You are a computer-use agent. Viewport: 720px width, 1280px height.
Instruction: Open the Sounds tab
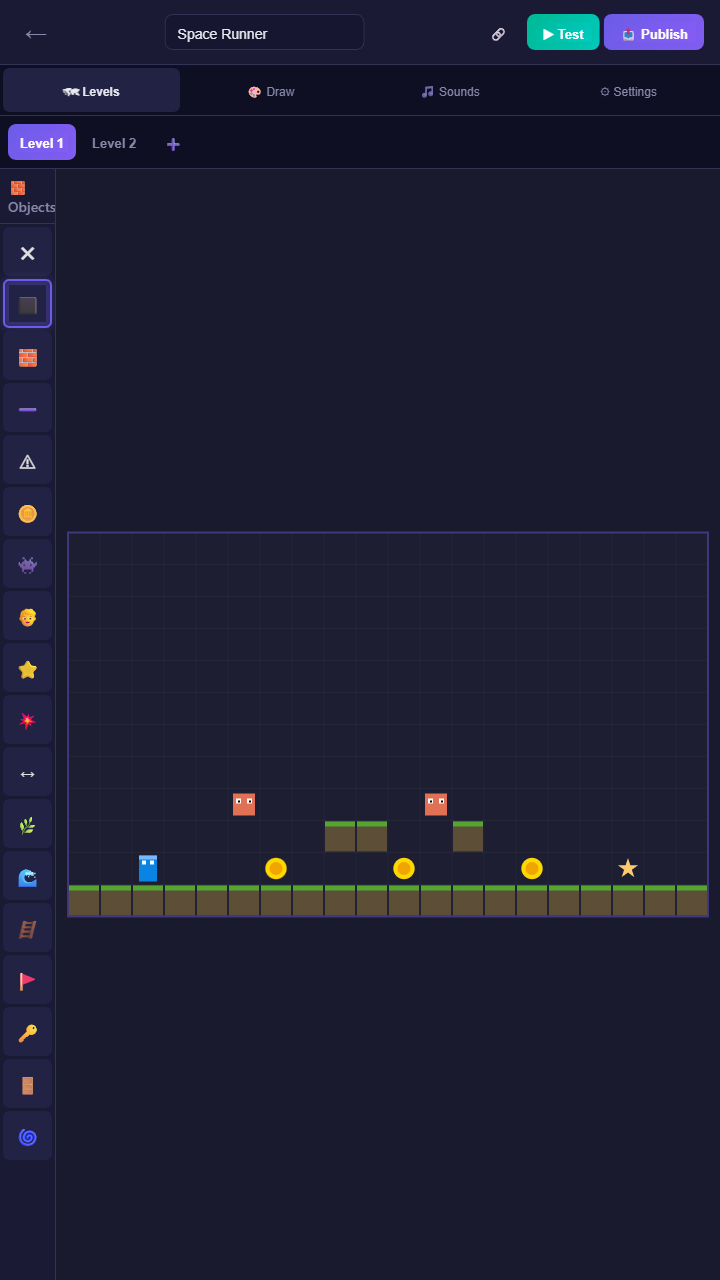pyautogui.click(x=450, y=91)
